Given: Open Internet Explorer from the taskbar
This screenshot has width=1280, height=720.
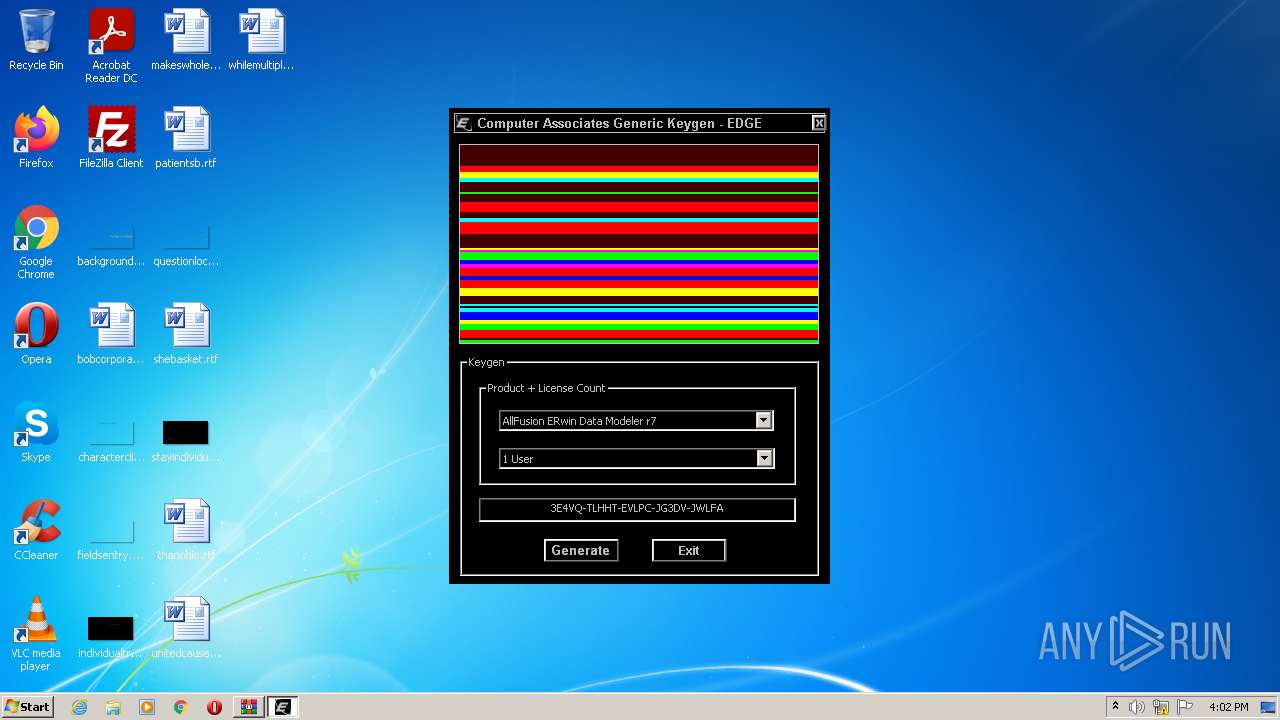Looking at the screenshot, I should [79, 707].
